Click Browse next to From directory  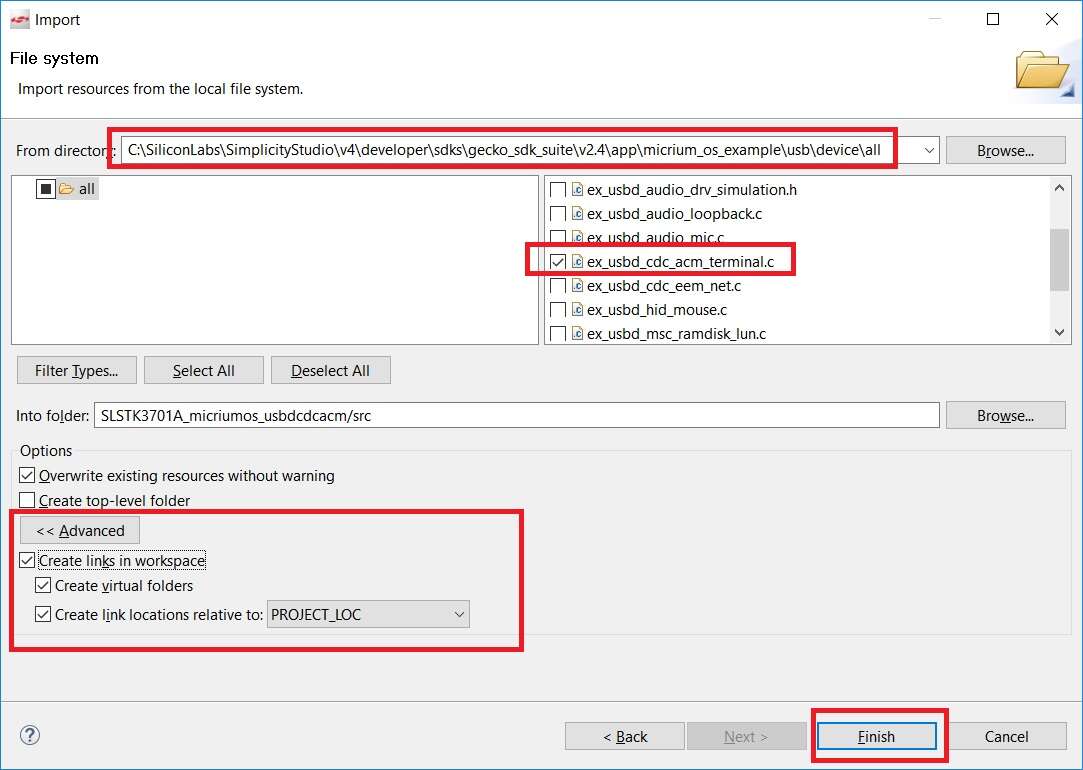[x=1006, y=151]
